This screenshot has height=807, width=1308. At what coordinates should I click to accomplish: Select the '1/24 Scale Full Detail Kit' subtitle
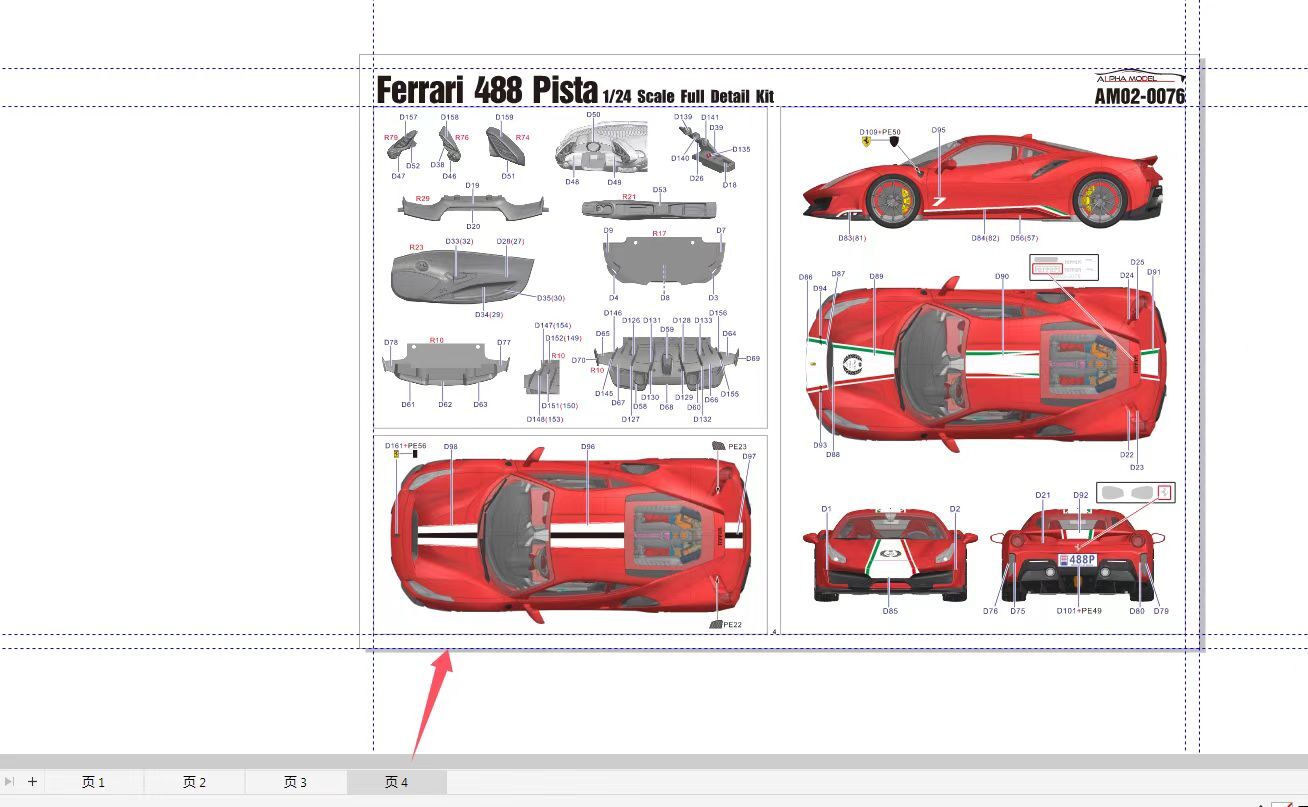click(x=688, y=96)
